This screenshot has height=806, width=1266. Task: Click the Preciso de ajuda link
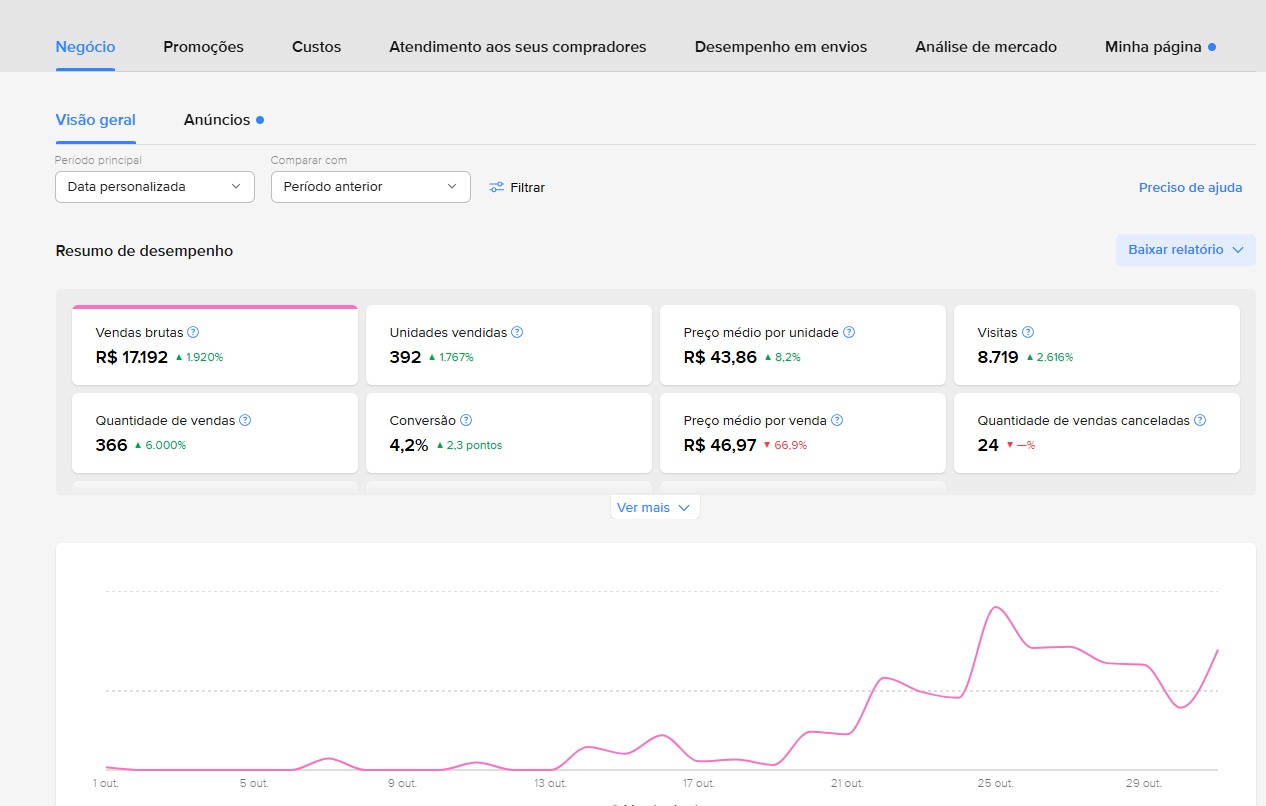click(x=1190, y=187)
